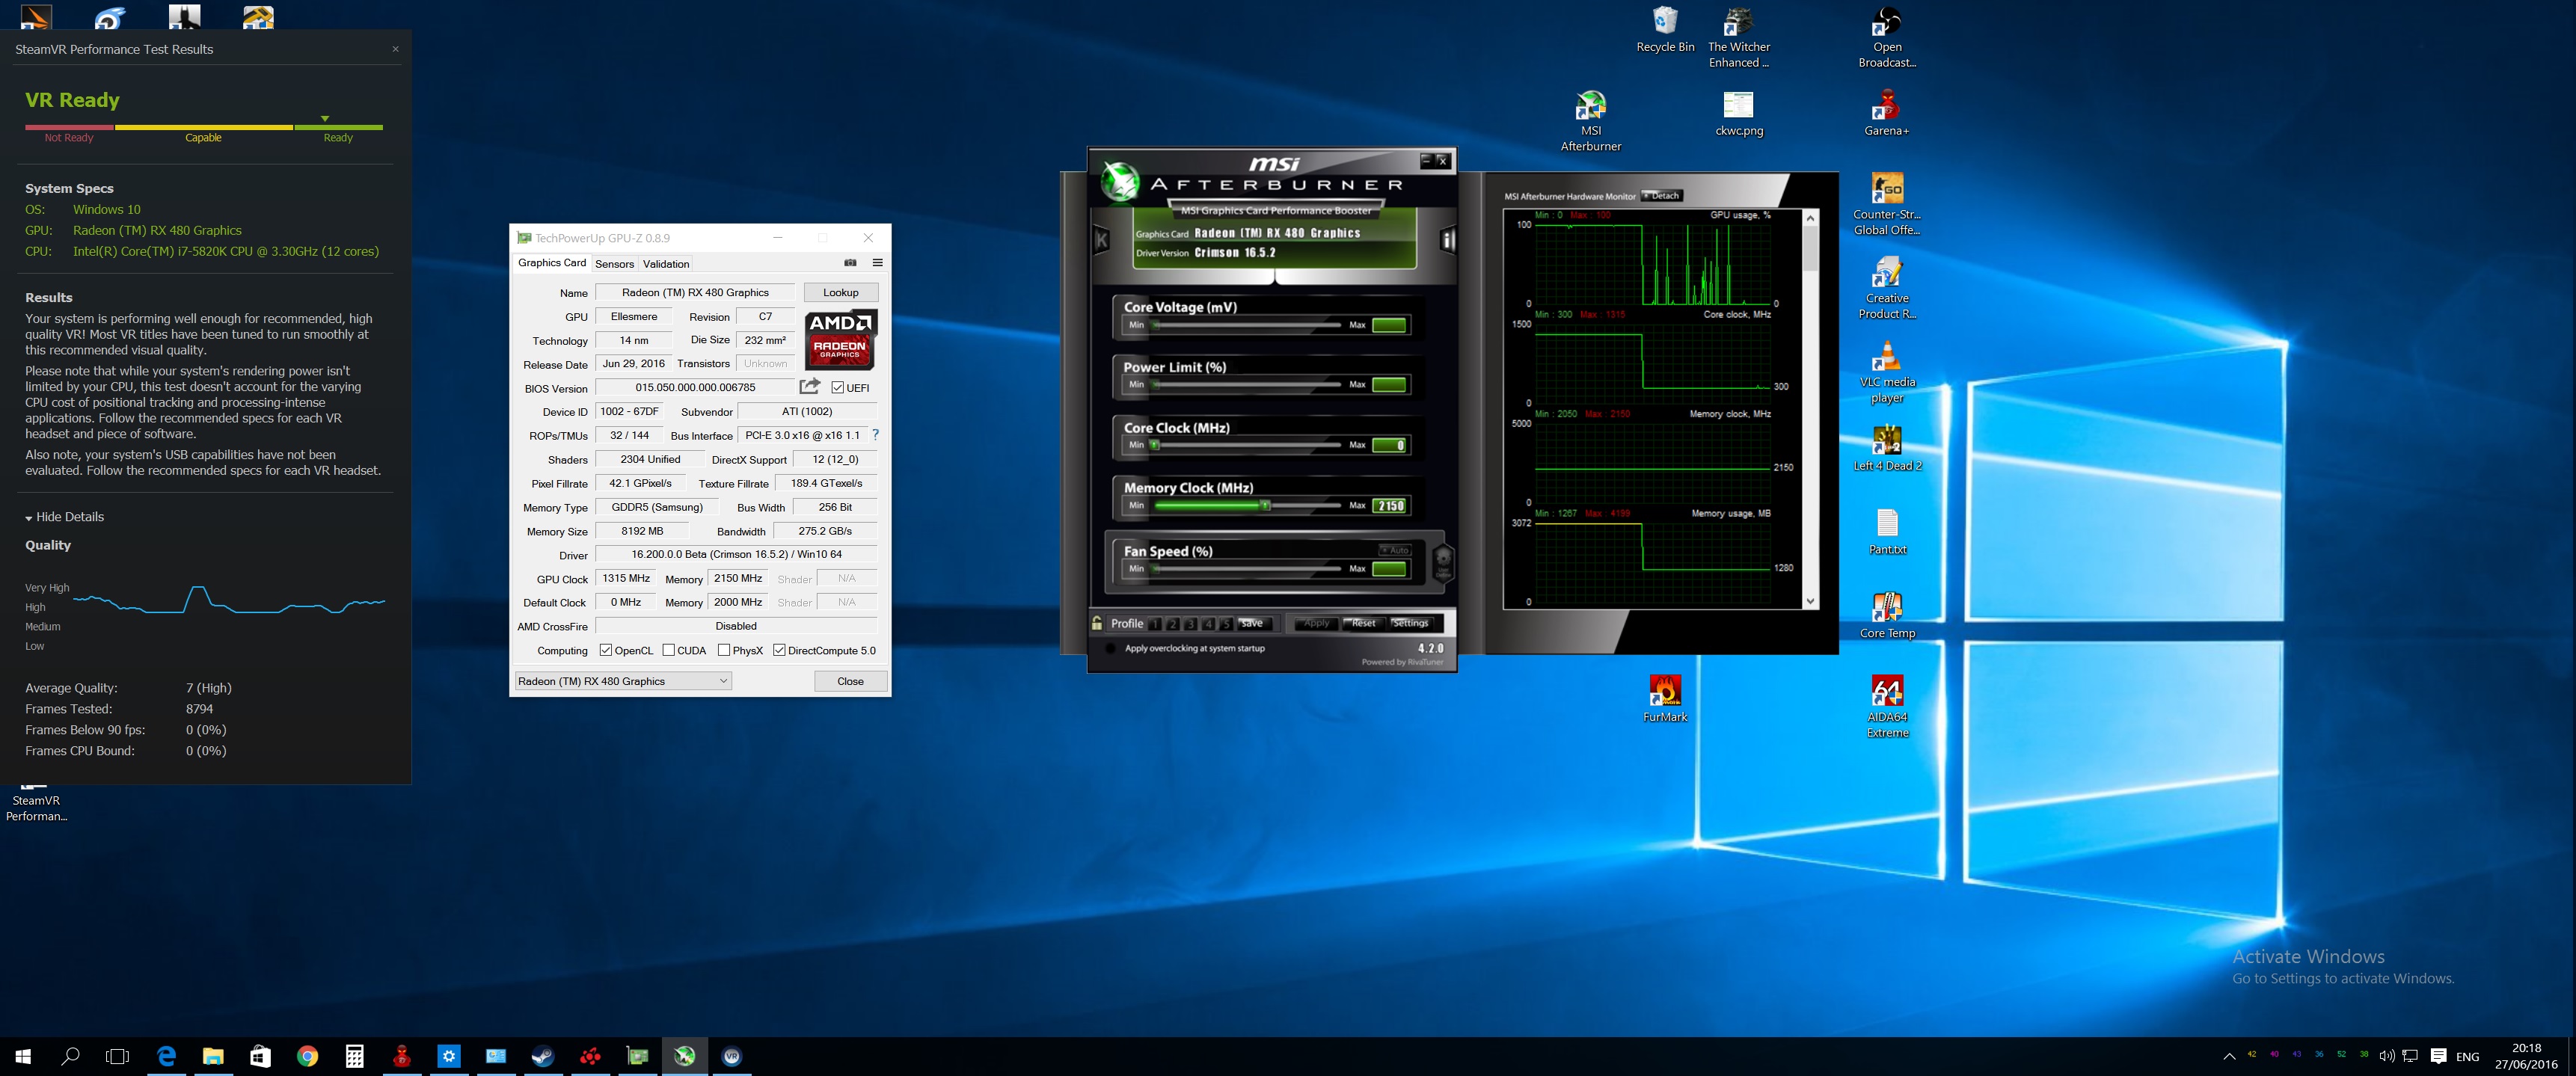The width and height of the screenshot is (2576, 1076).
Task: Open Action Center notifications icon
Action: coord(2438,1056)
